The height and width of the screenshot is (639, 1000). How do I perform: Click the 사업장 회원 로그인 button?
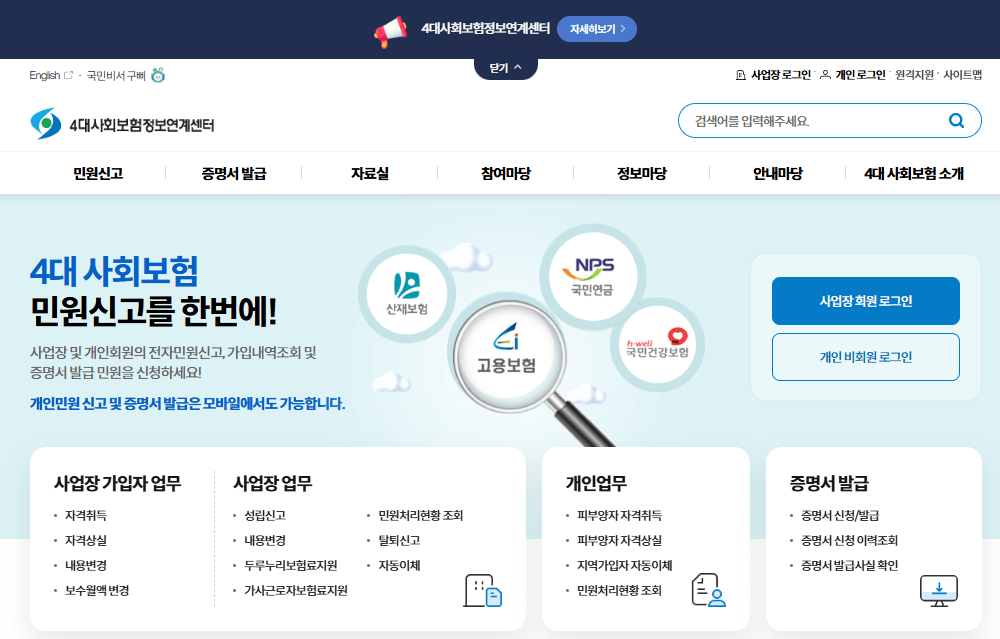[865, 301]
